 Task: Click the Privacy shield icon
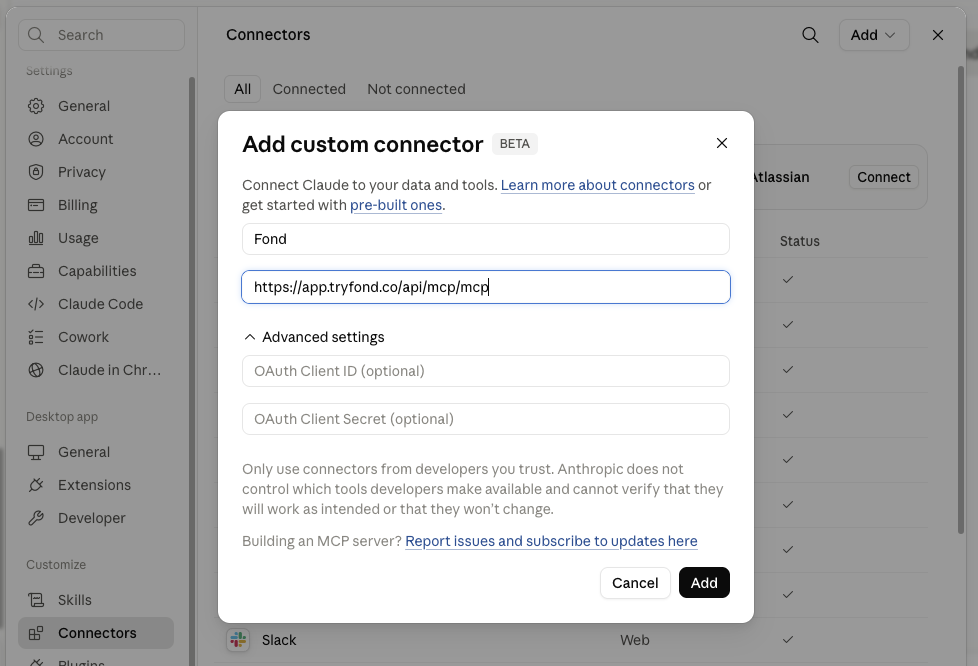(x=36, y=172)
